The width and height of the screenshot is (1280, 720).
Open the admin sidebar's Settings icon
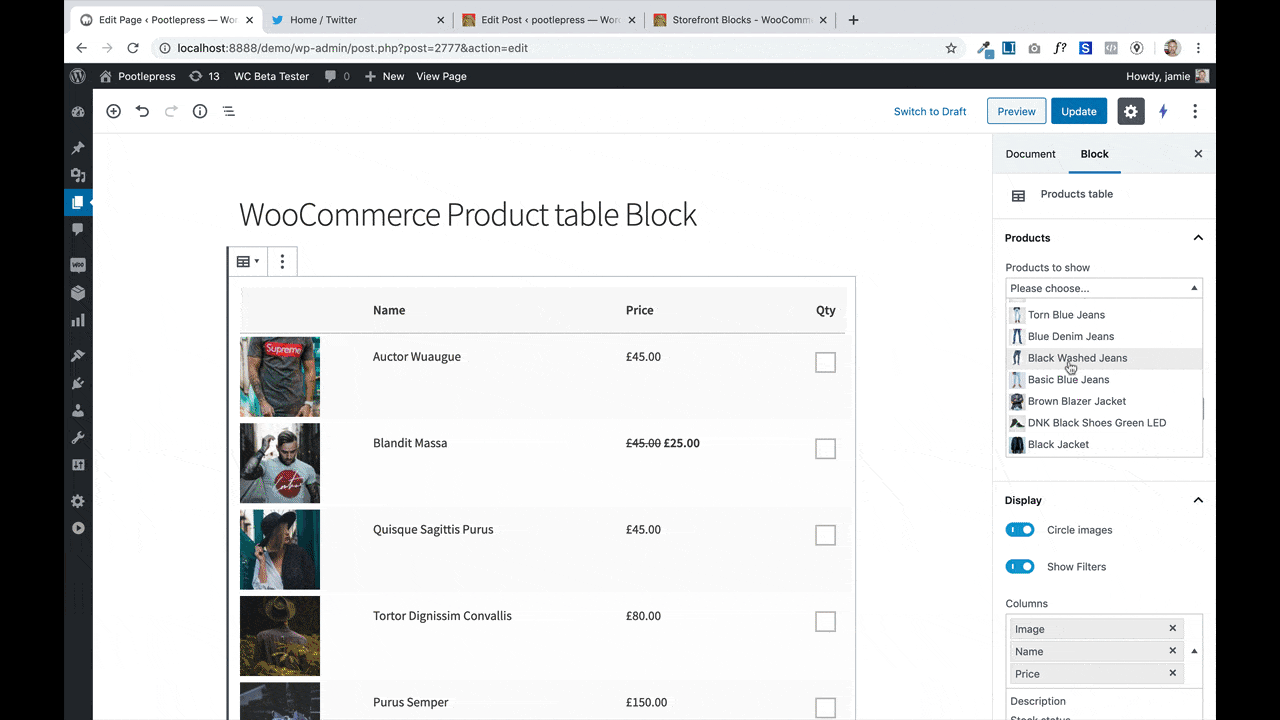click(x=78, y=501)
